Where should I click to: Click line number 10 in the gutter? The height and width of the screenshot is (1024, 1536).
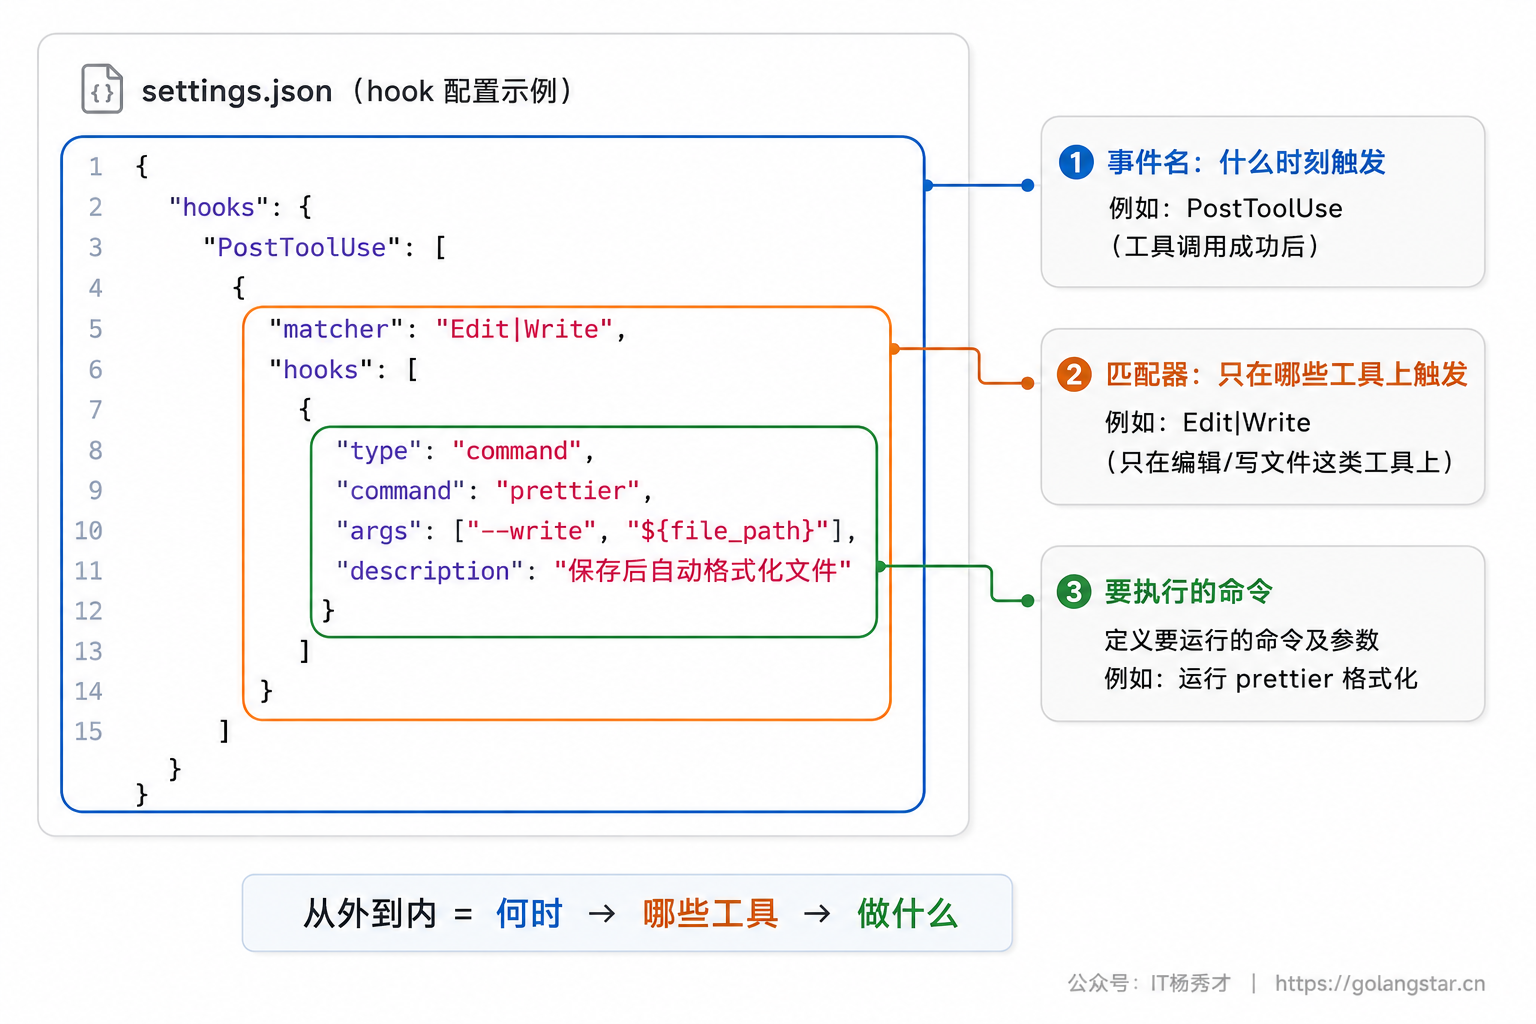88,531
